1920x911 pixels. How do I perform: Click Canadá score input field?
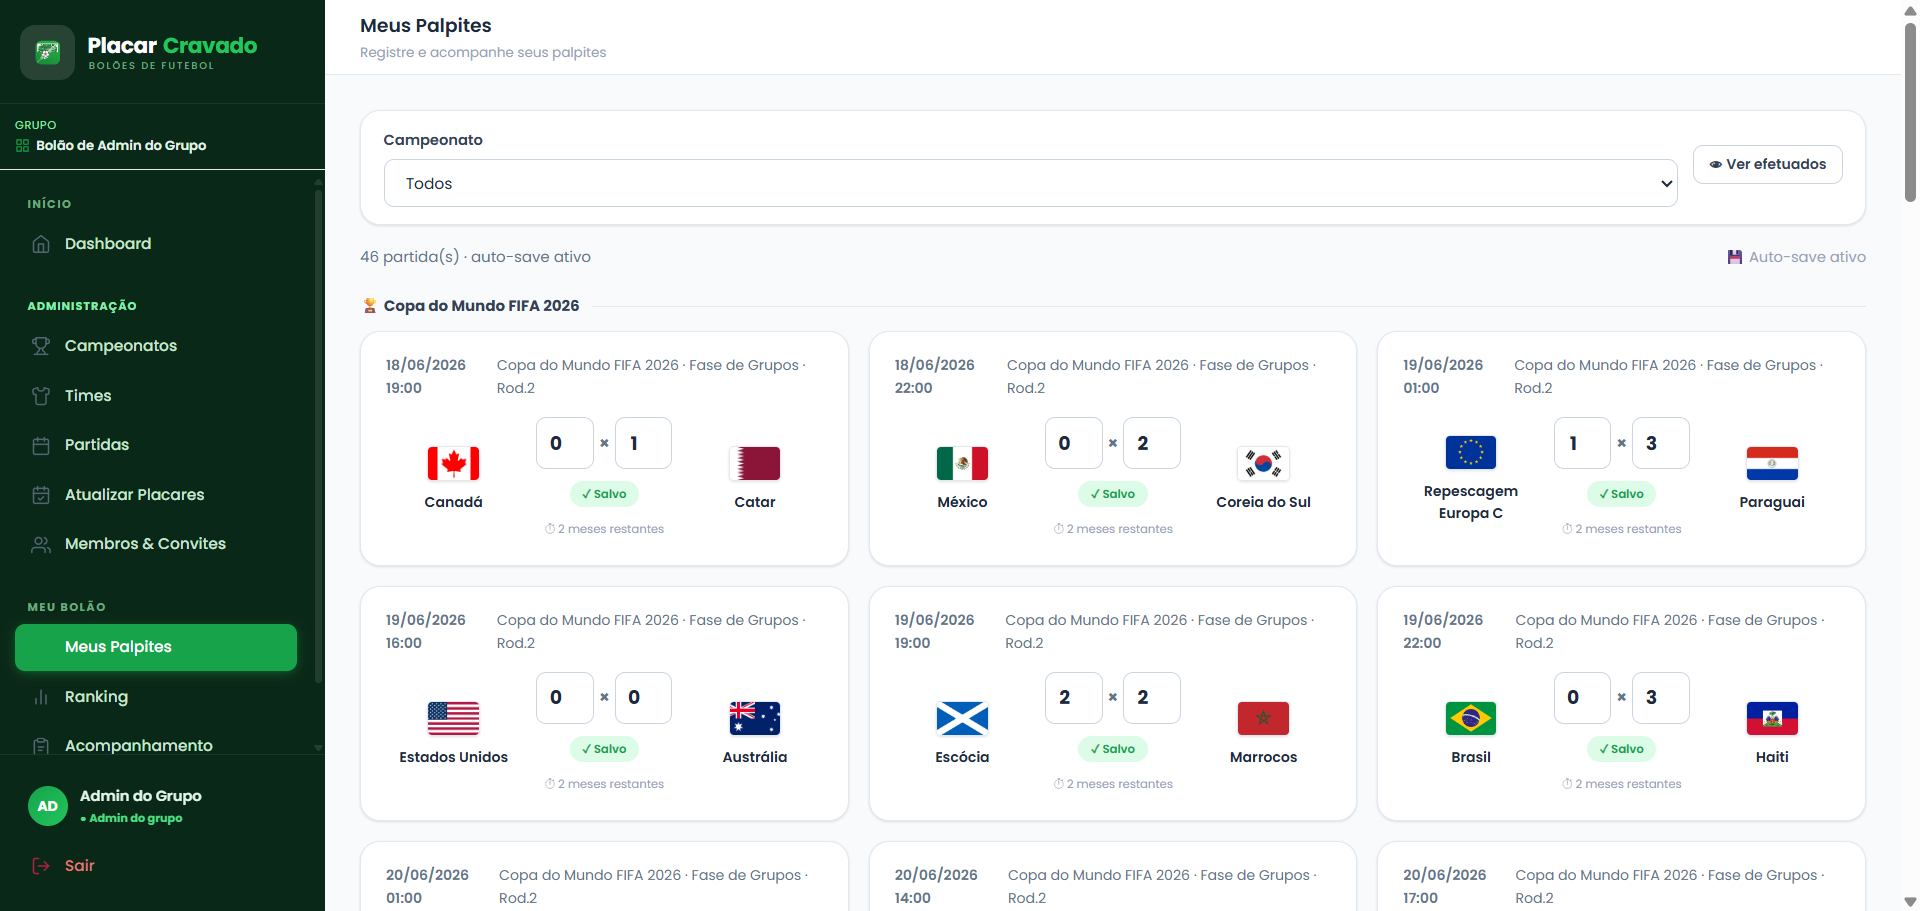click(x=564, y=443)
